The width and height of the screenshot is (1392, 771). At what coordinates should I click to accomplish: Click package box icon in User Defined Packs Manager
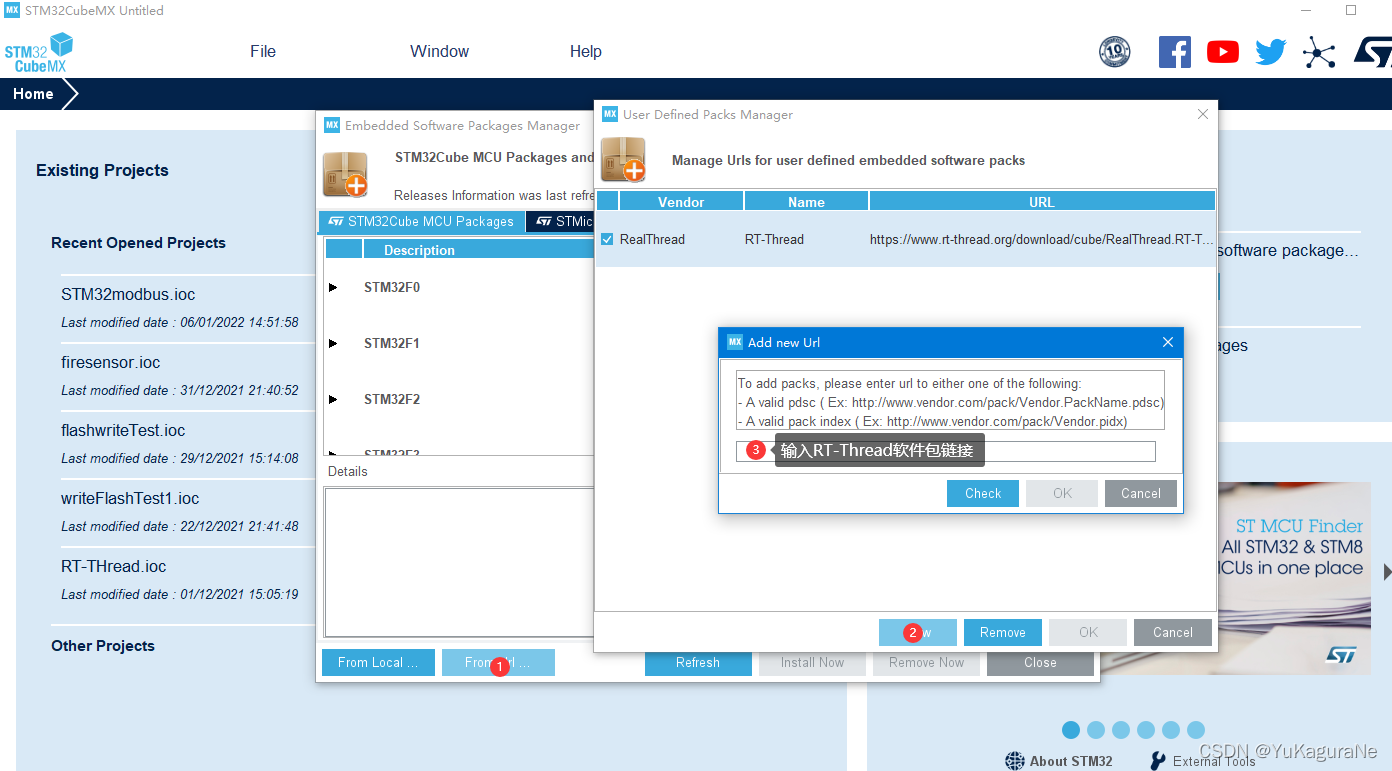click(x=623, y=160)
